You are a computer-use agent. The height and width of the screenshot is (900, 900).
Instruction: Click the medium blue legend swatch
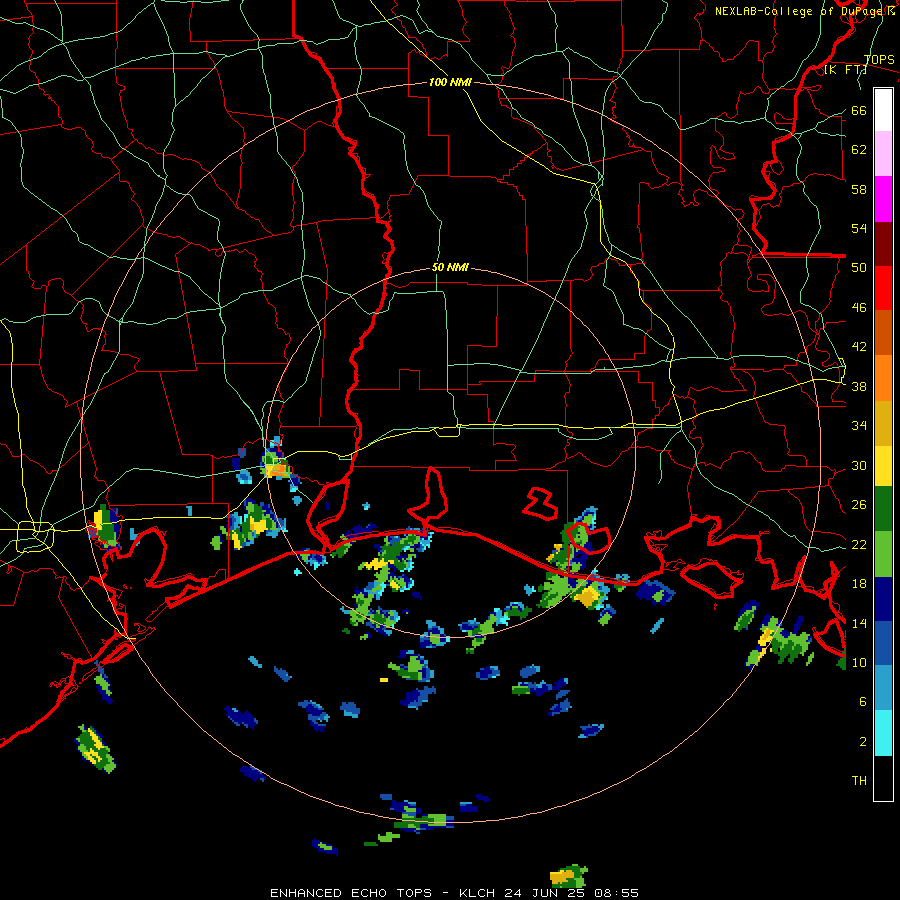(883, 643)
